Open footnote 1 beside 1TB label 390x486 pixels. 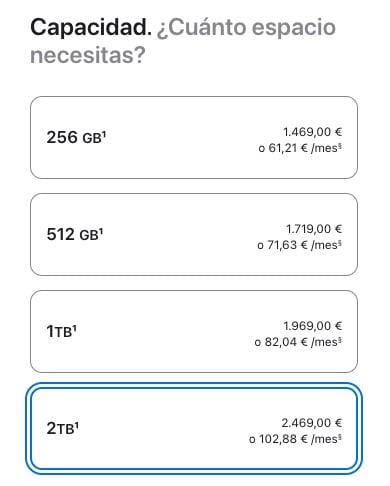[x=75, y=328]
